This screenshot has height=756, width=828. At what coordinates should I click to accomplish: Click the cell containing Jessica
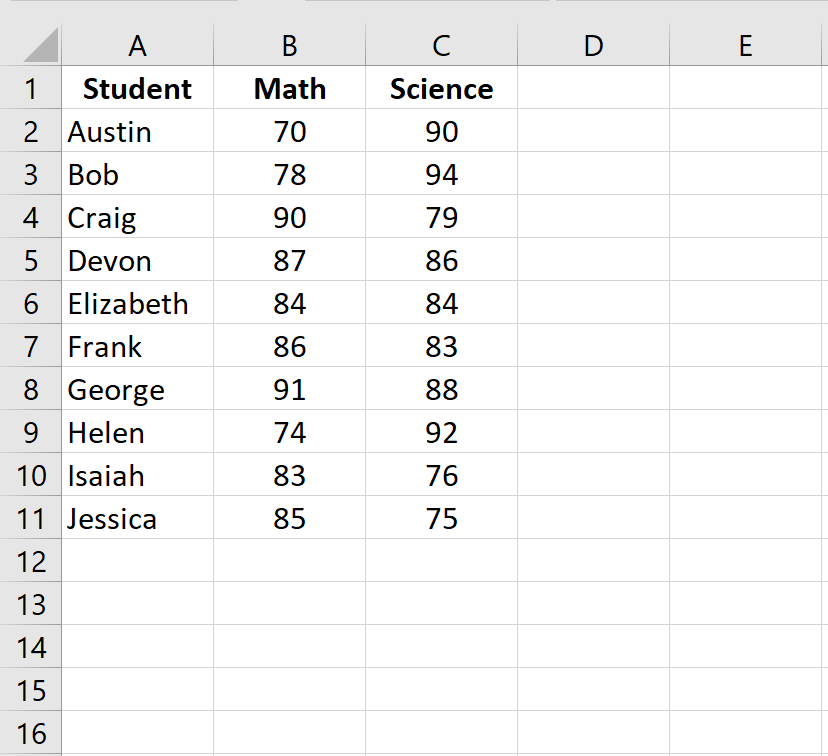point(137,518)
